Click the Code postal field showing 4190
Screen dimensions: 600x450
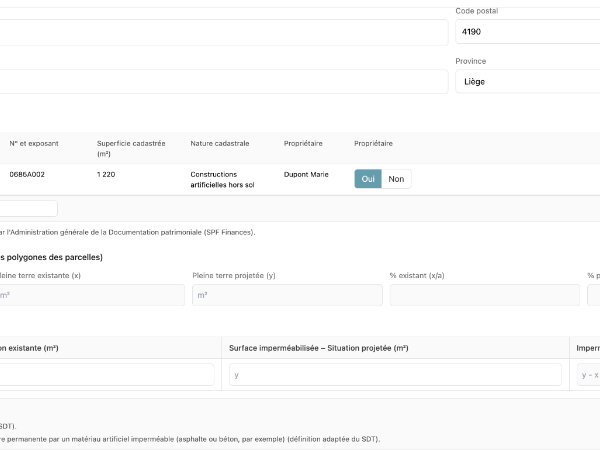click(528, 32)
